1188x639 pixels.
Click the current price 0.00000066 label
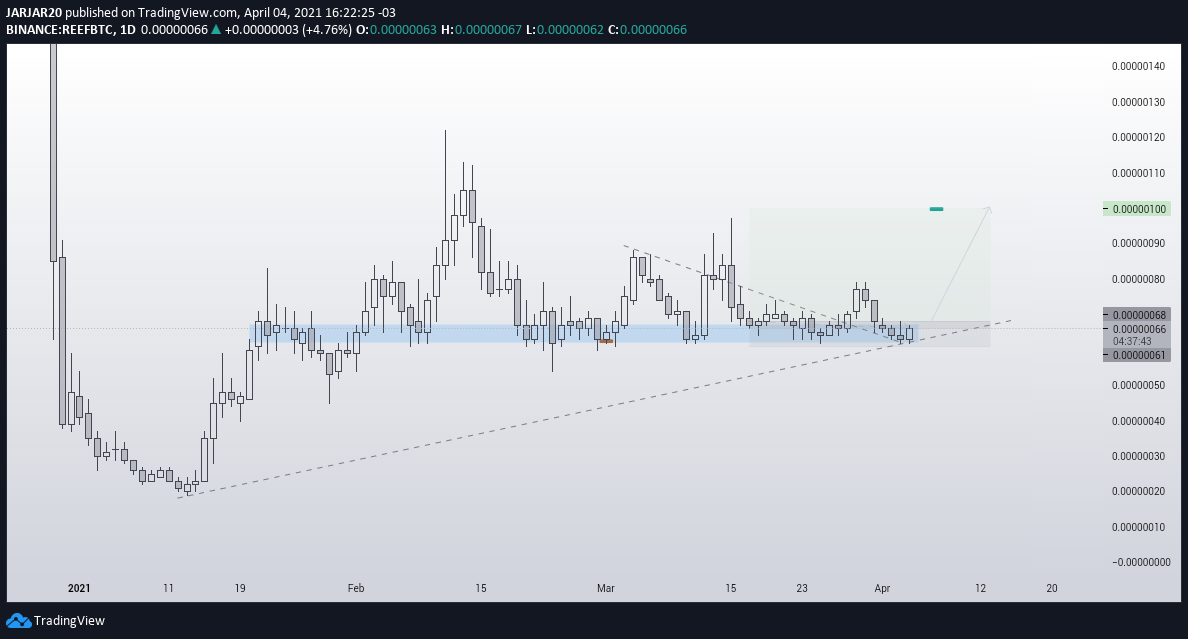[1137, 329]
